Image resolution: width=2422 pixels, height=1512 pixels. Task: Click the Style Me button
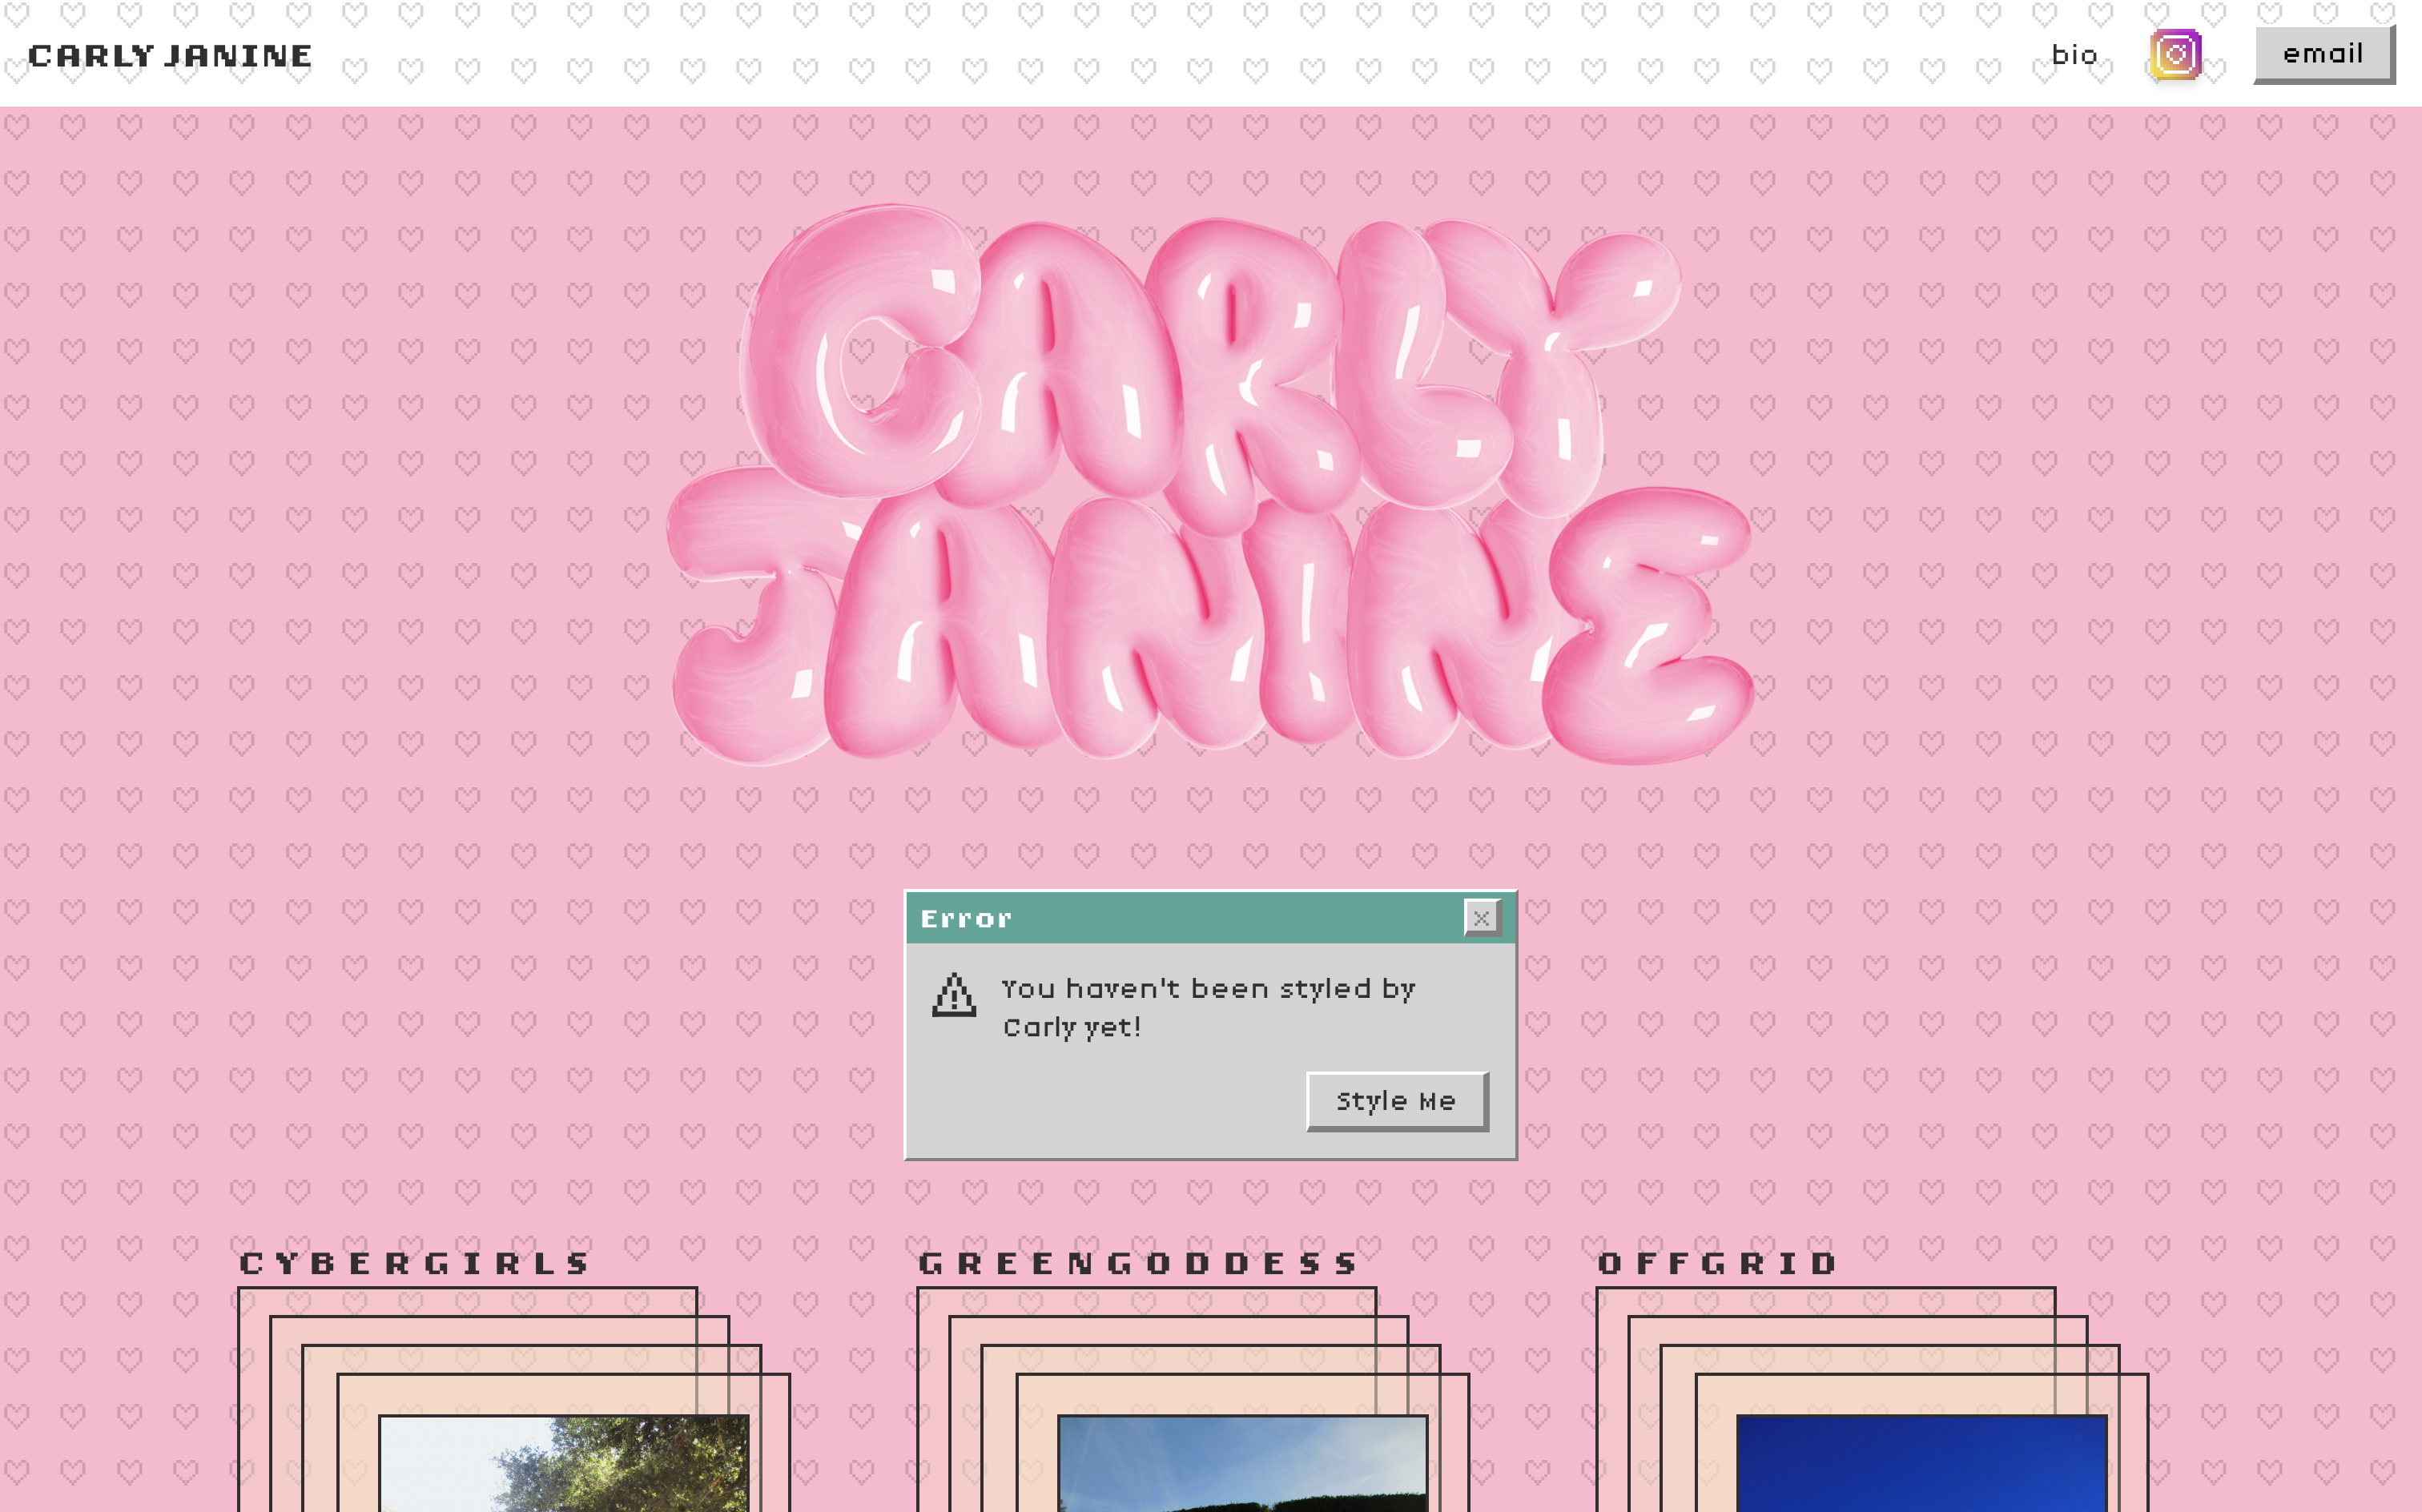[1397, 1101]
